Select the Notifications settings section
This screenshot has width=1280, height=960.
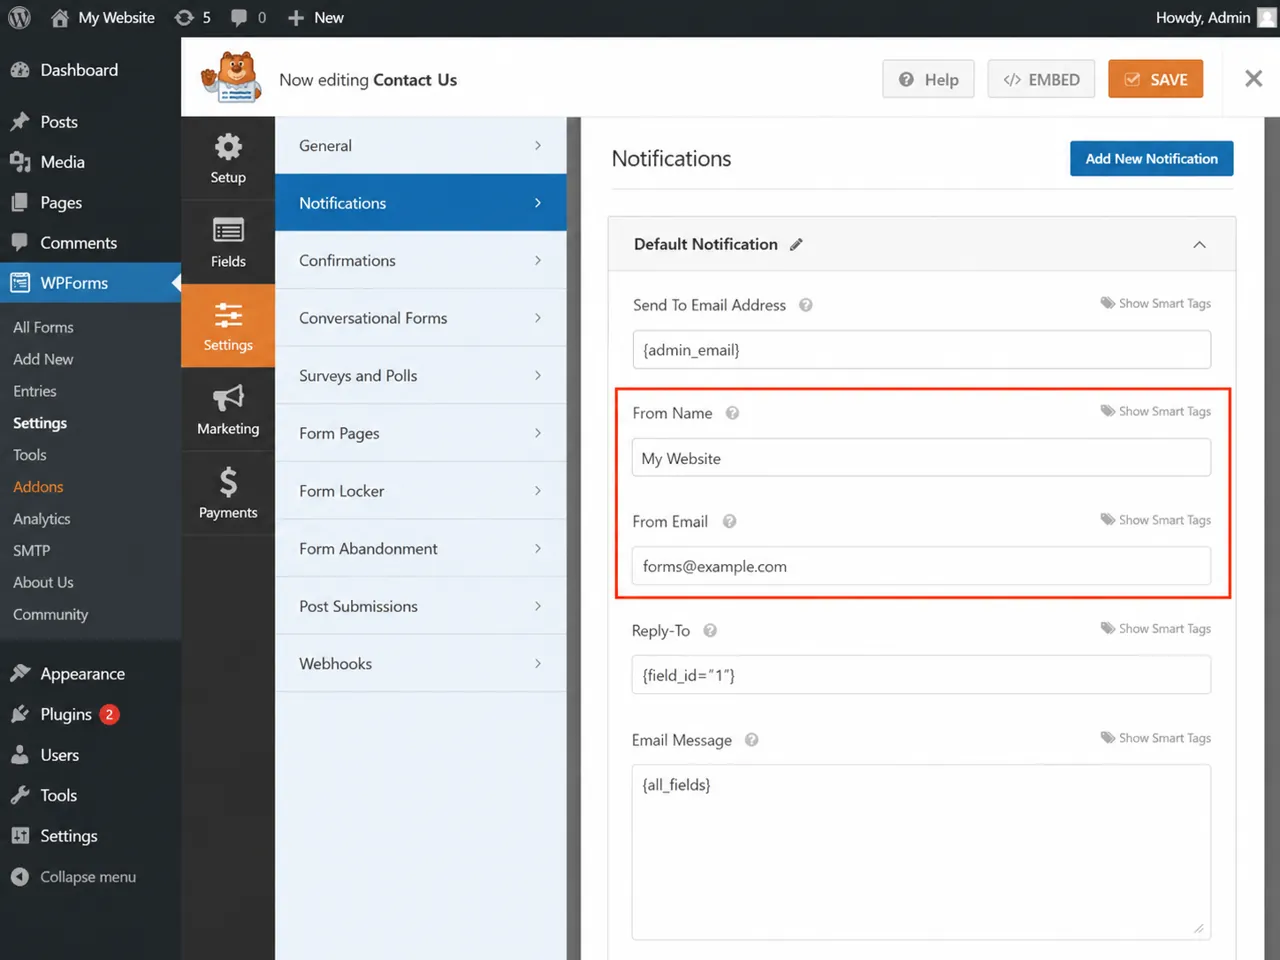420,203
